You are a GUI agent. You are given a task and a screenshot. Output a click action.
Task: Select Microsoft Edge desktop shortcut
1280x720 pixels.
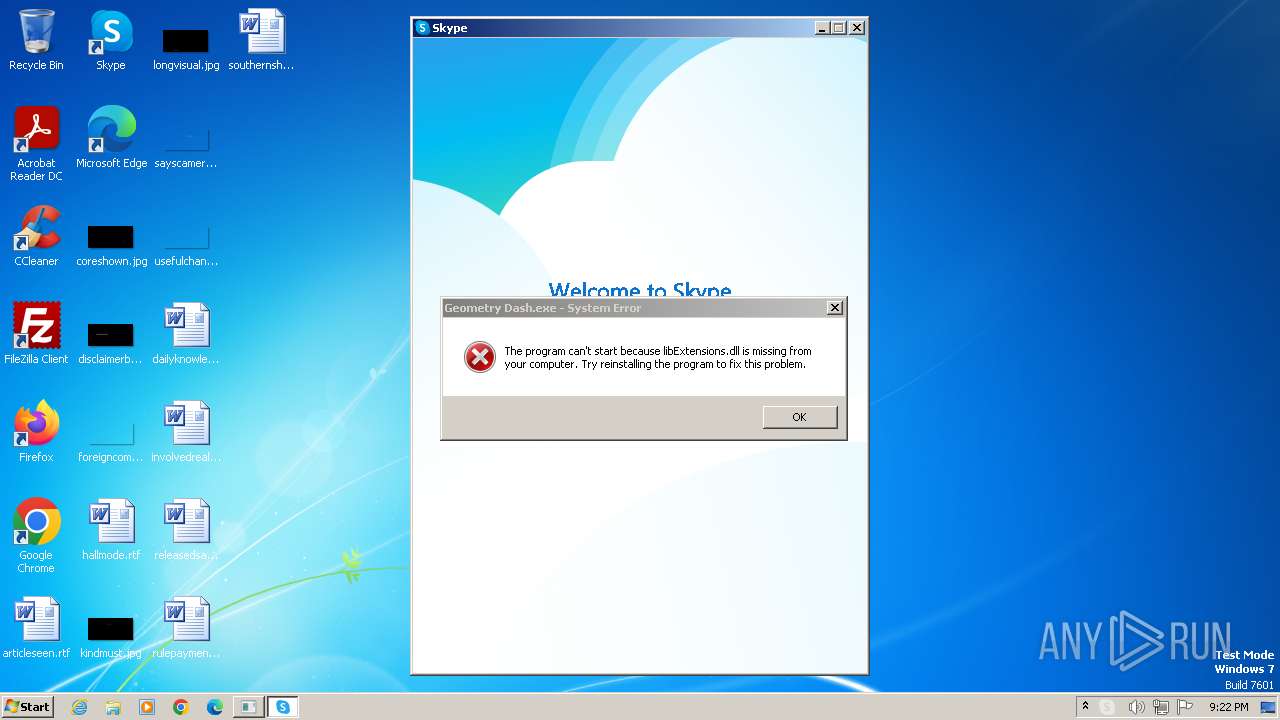111,138
